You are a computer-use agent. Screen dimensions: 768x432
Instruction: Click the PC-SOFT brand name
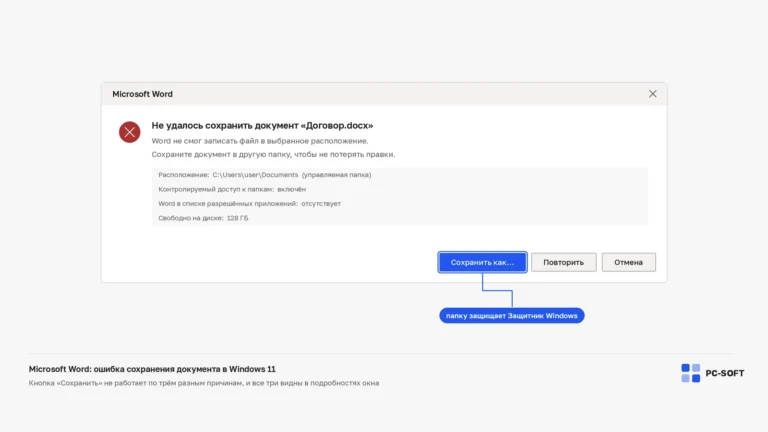724,373
